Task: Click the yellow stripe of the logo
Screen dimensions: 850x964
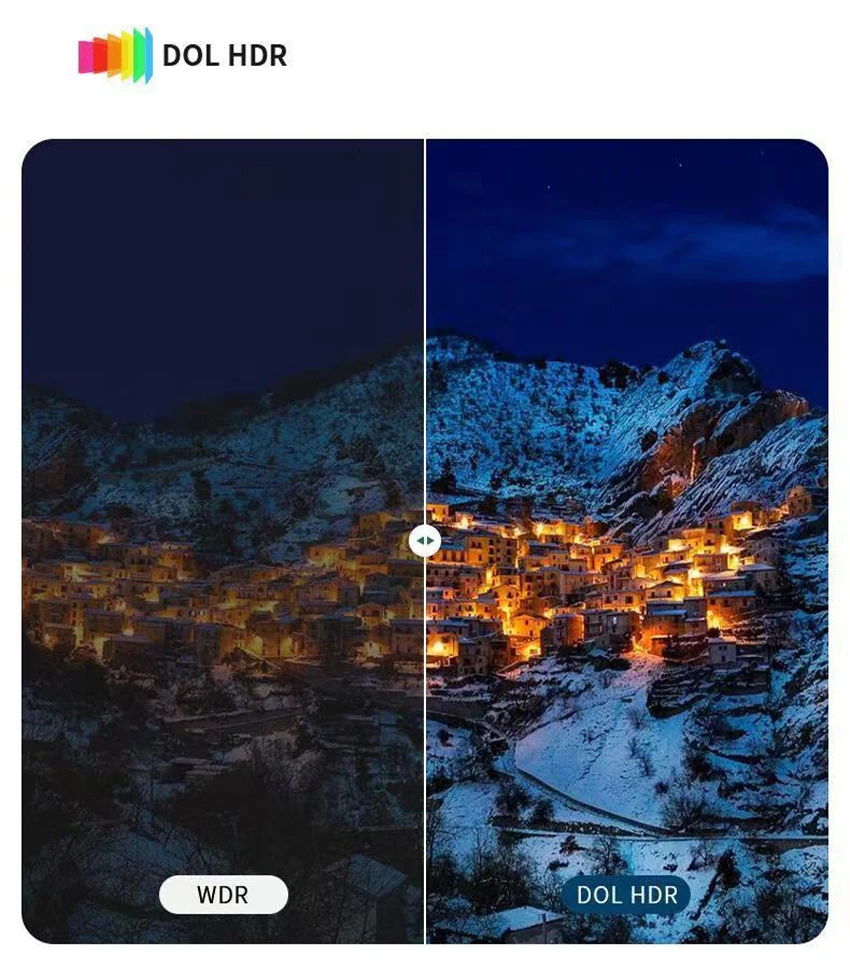Action: [x=127, y=55]
